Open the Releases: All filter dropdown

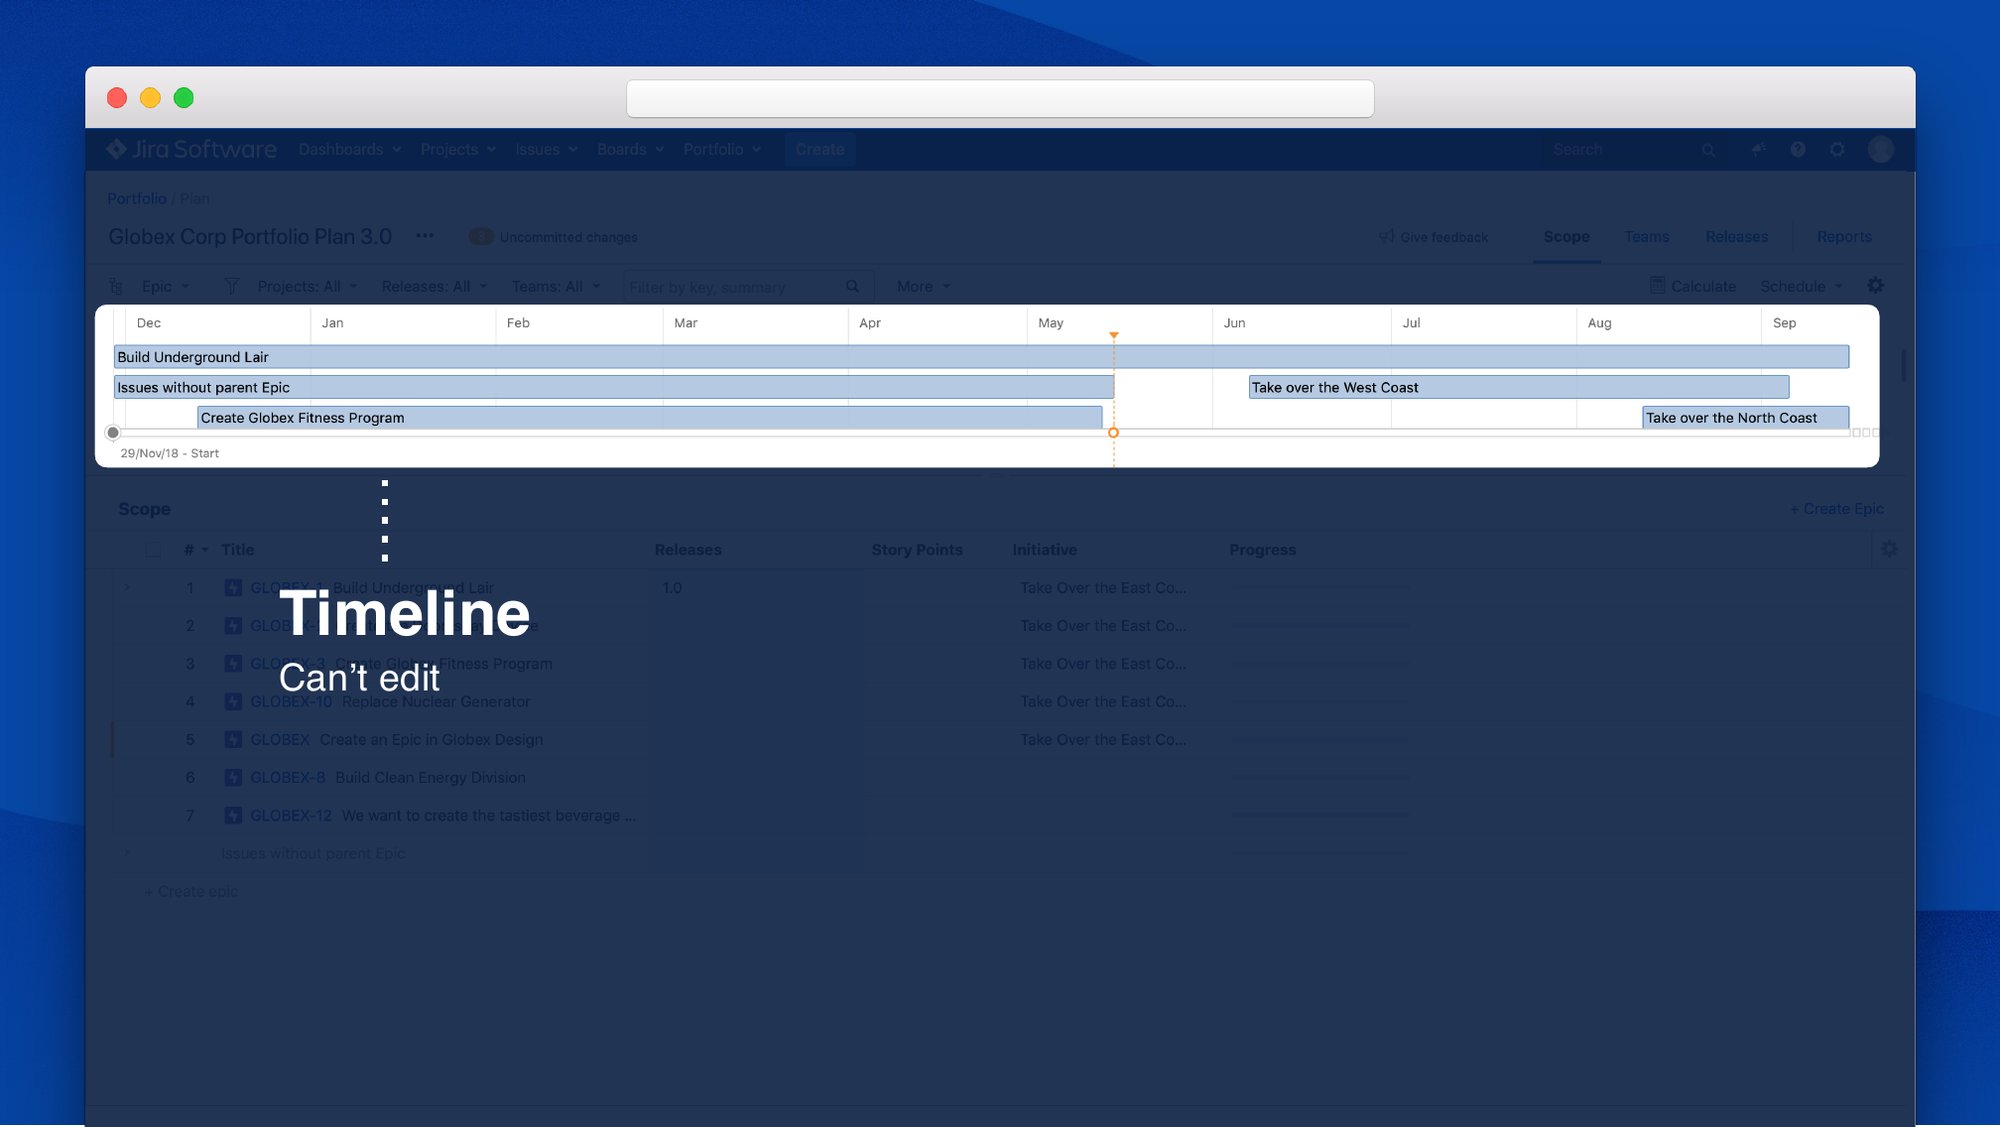(x=434, y=286)
